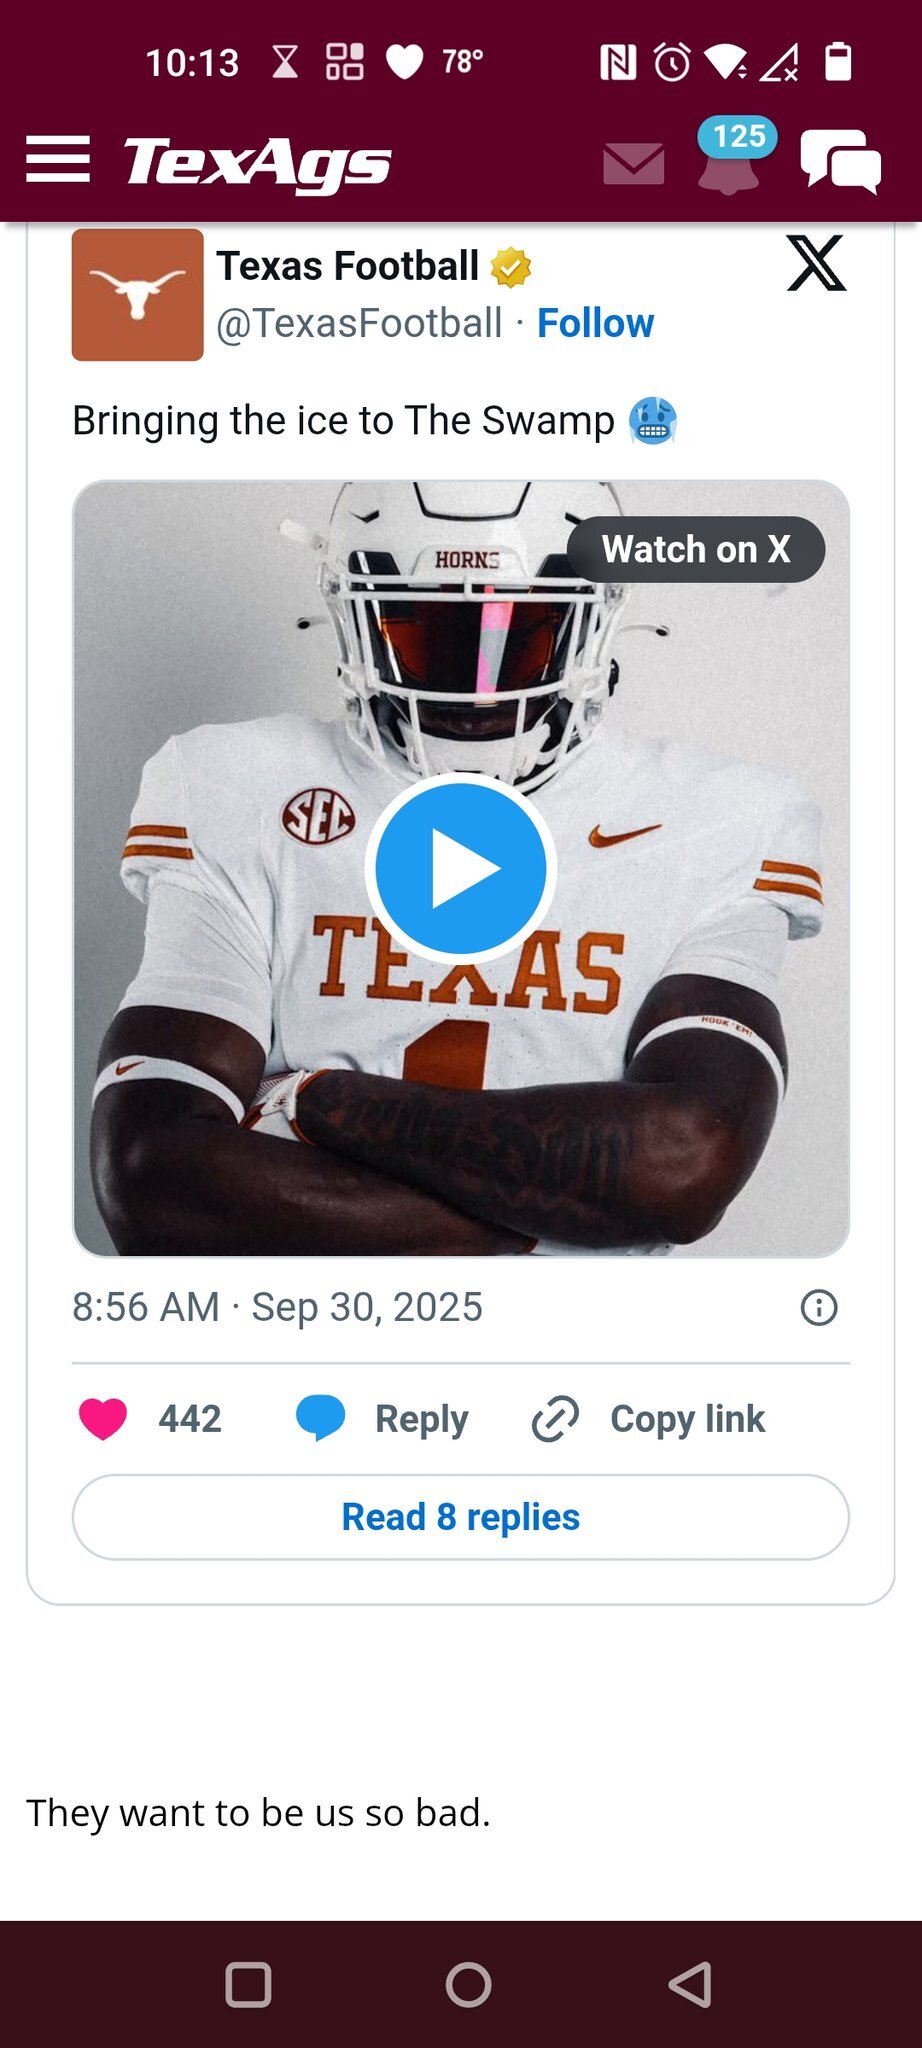922x2048 pixels.
Task: Play the embedded tweet video
Action: 461,868
